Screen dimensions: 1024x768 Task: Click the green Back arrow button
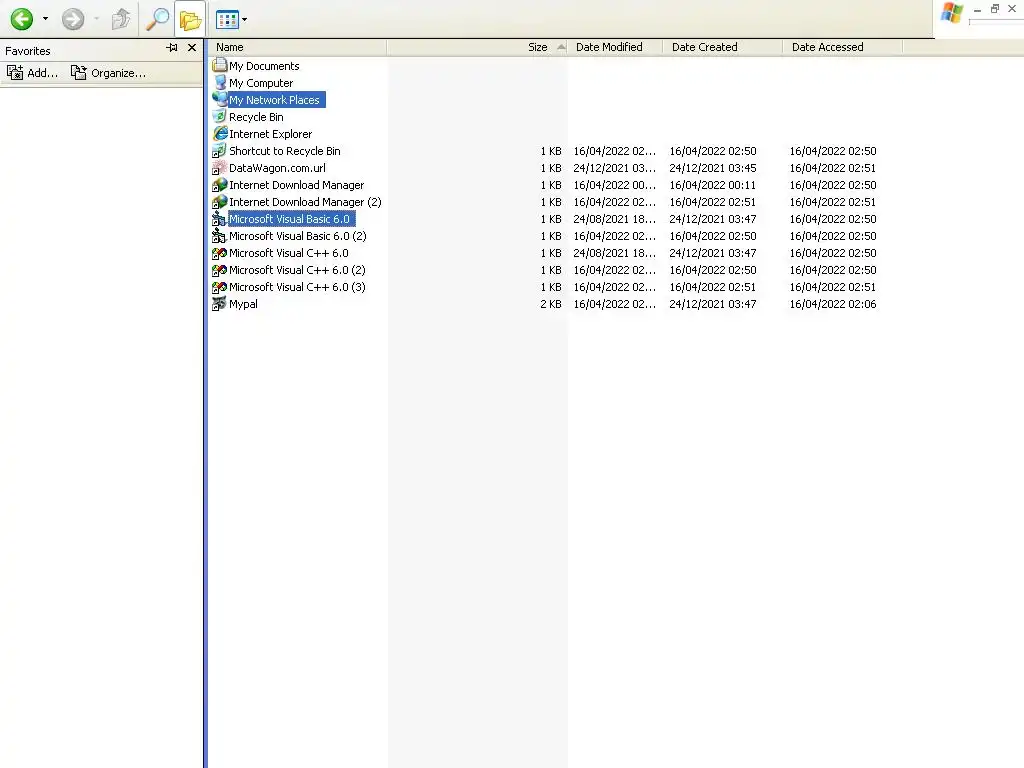pyautogui.click(x=22, y=19)
